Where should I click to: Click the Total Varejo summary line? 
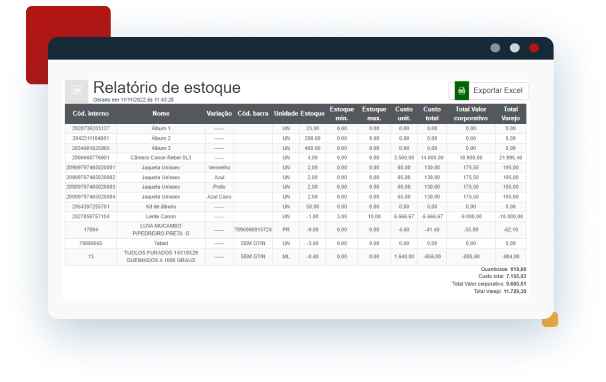click(500, 292)
